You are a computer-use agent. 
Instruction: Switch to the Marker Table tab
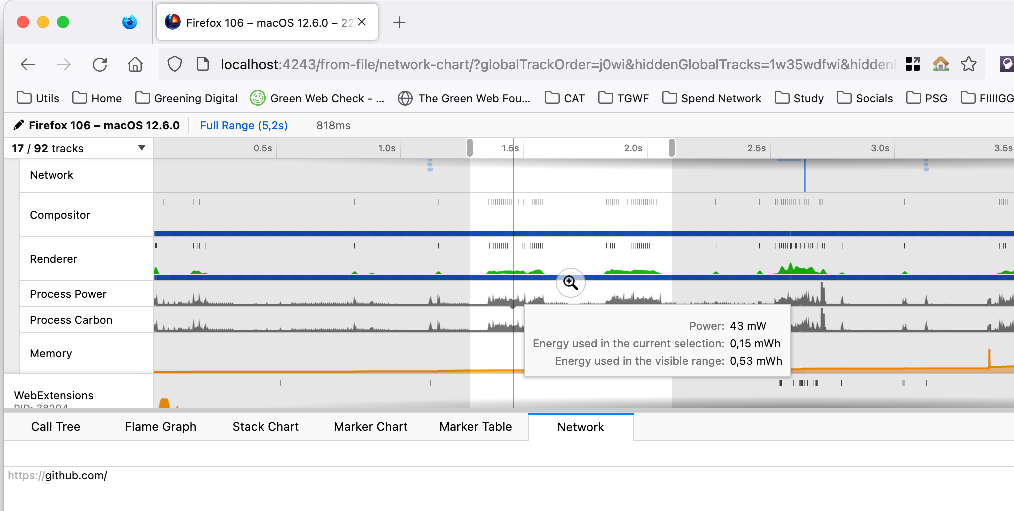pyautogui.click(x=475, y=427)
